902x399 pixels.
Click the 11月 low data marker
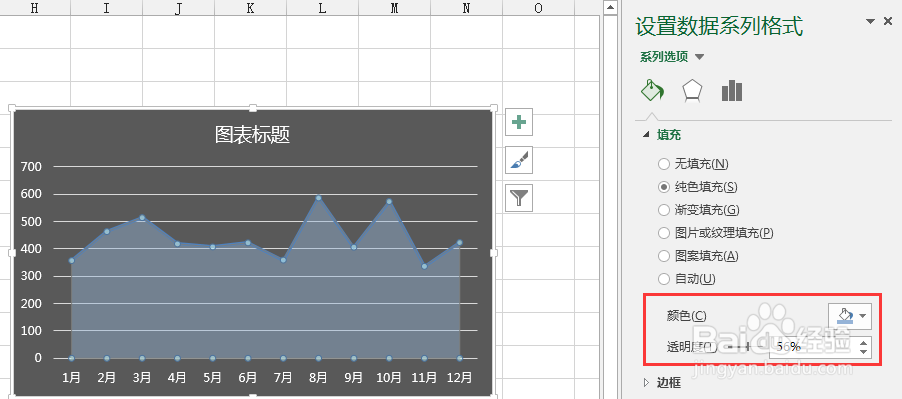(424, 266)
